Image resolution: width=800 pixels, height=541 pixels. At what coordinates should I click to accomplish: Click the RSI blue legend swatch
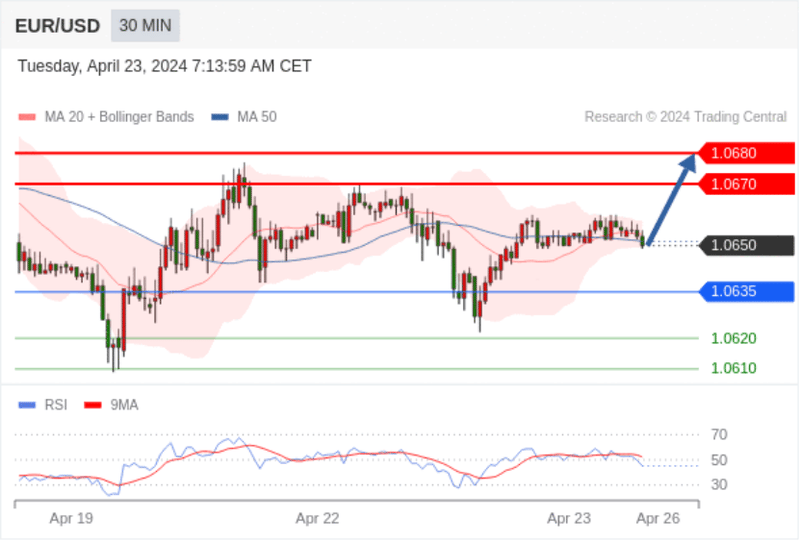tap(27, 405)
